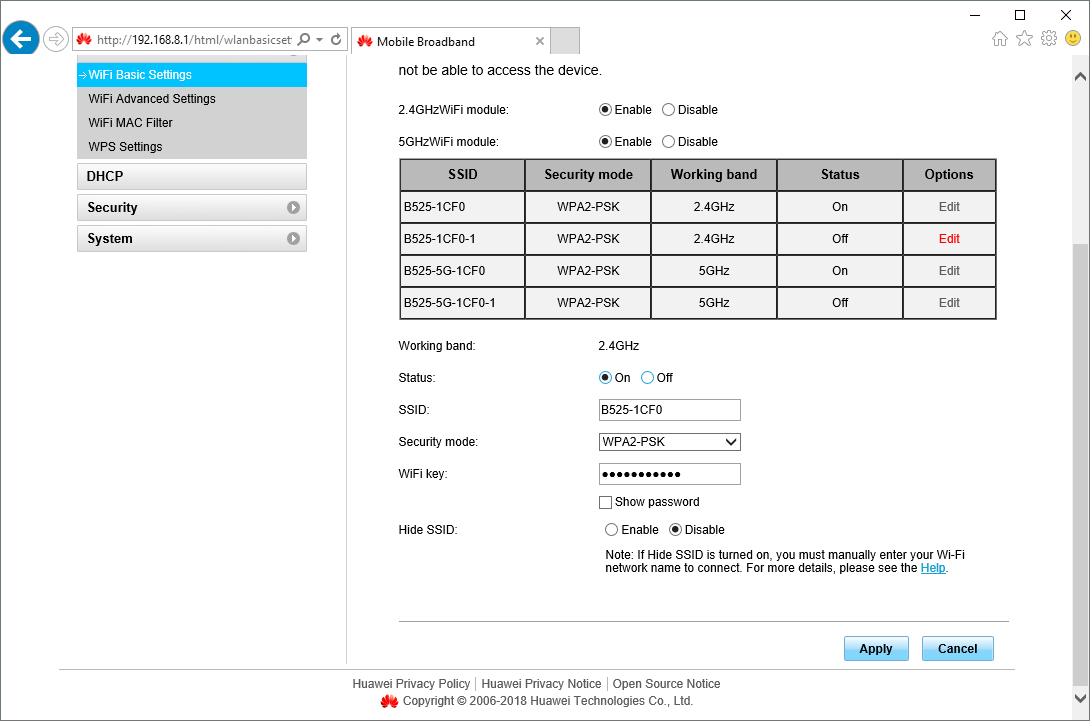1090x721 pixels.
Task: Open browser tools gear icon
Action: 1048,39
